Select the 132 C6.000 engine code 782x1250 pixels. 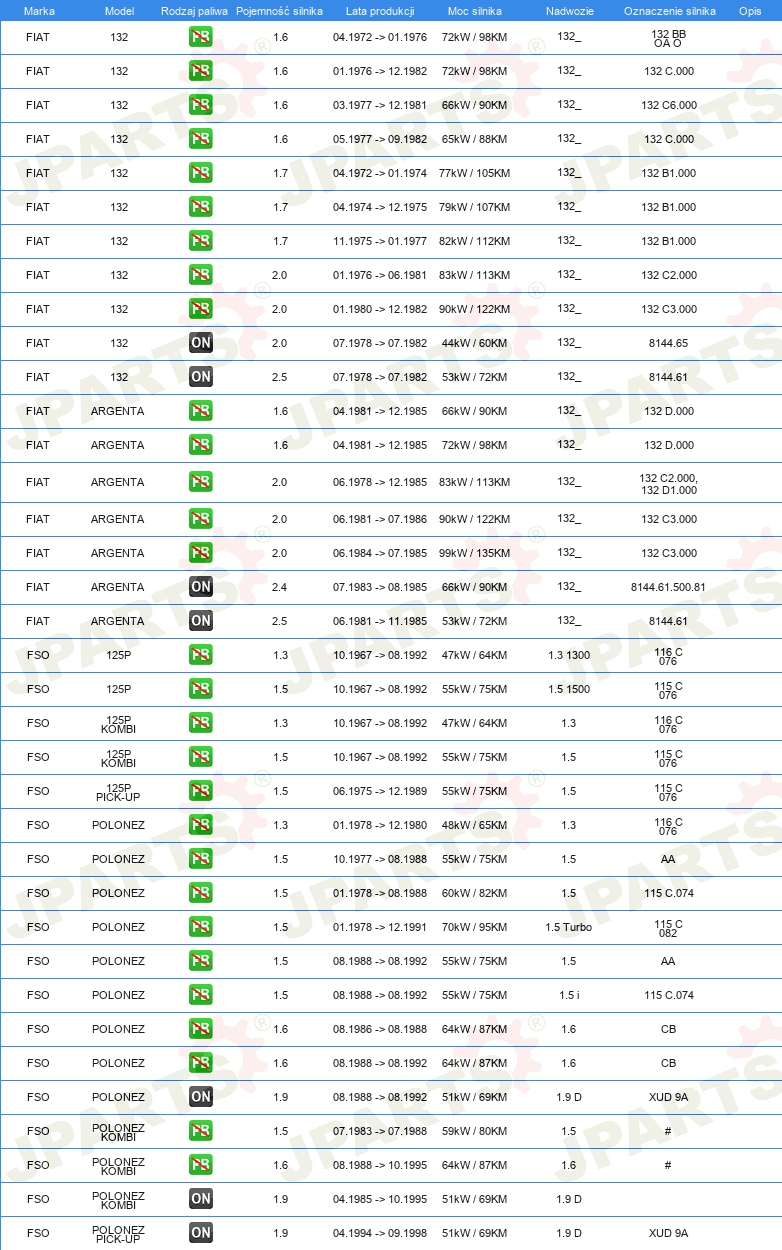[x=668, y=105]
